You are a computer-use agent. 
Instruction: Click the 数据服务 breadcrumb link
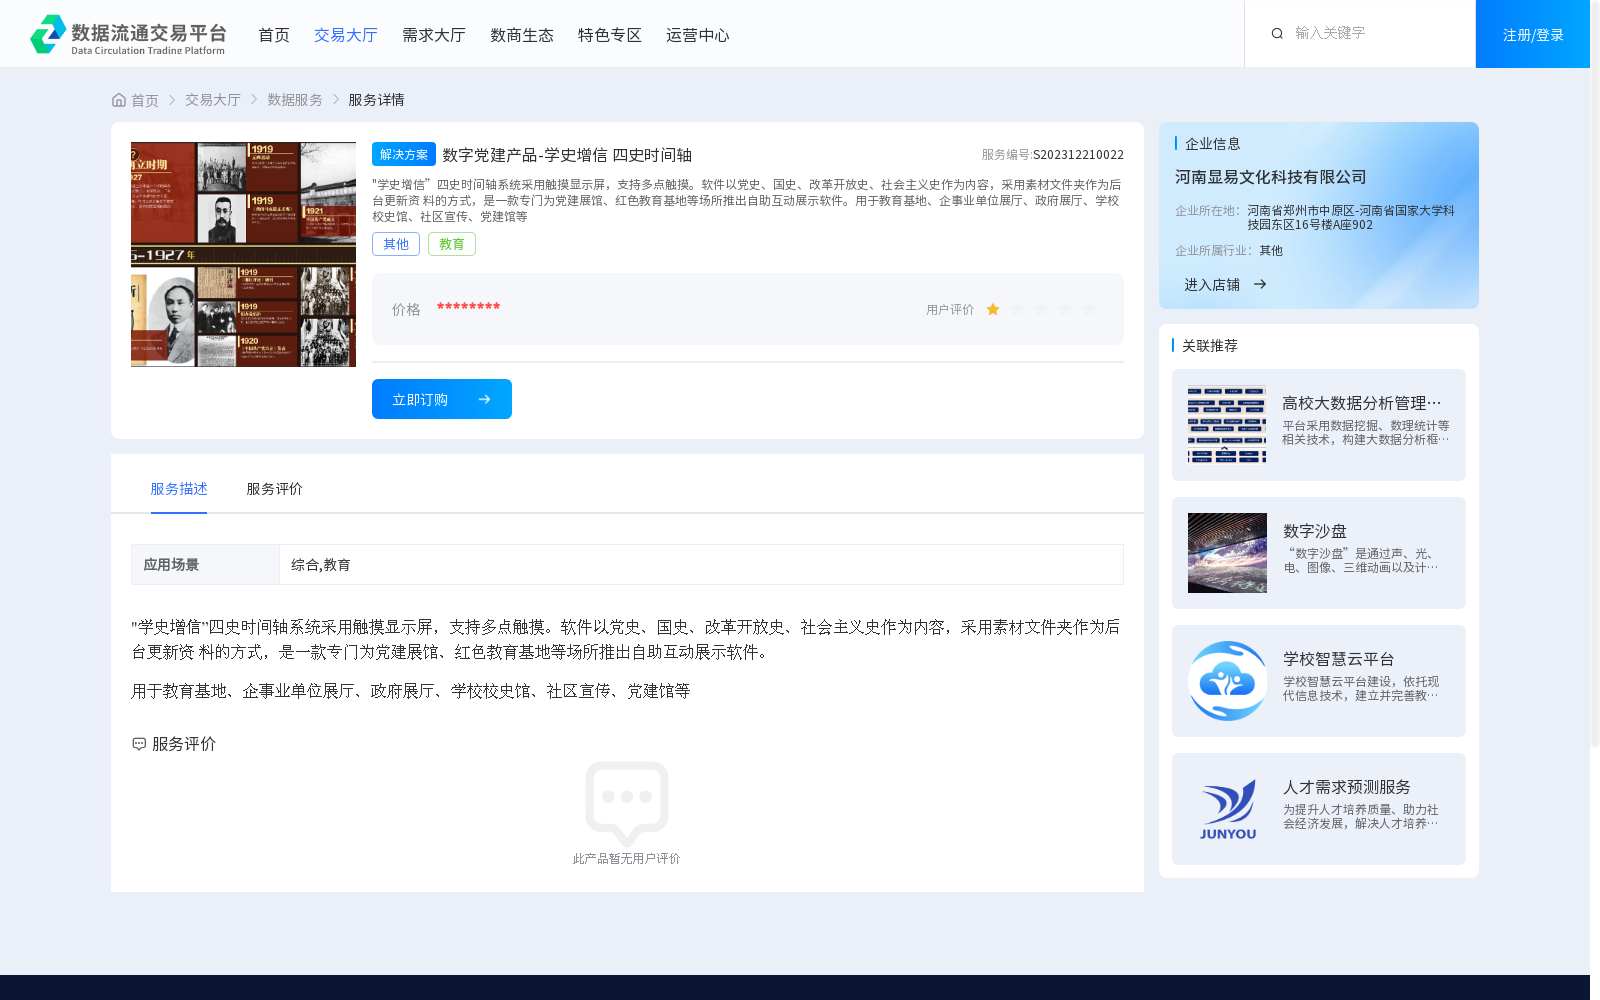[295, 100]
